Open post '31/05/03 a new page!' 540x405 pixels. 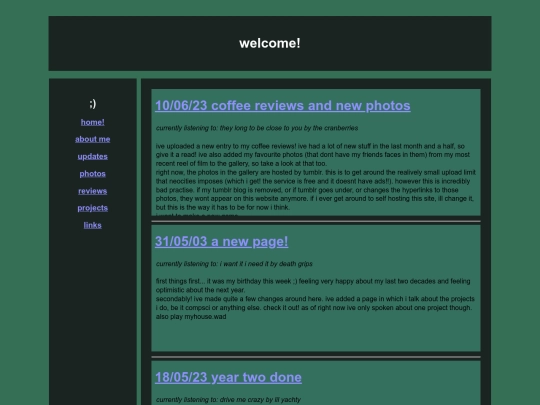point(221,241)
